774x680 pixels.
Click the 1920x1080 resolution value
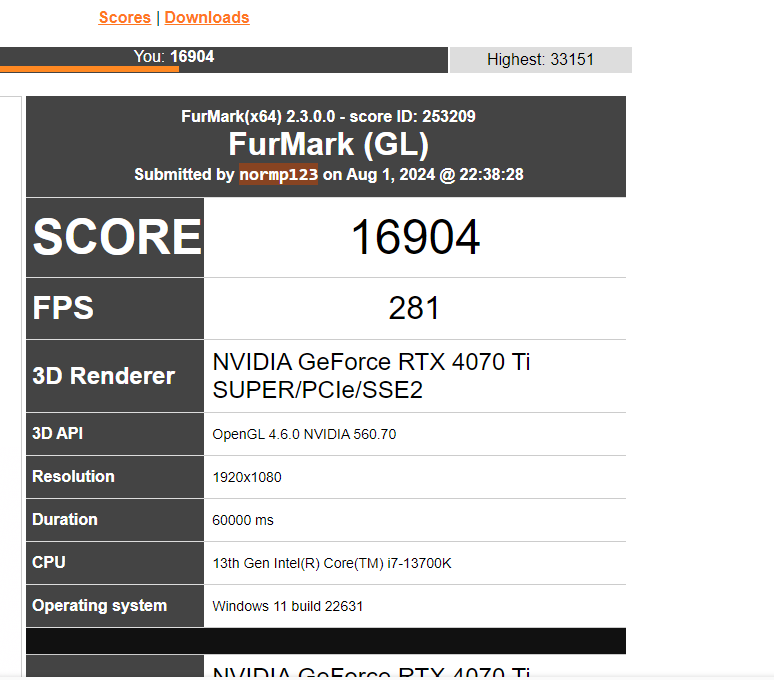pyautogui.click(x=247, y=477)
